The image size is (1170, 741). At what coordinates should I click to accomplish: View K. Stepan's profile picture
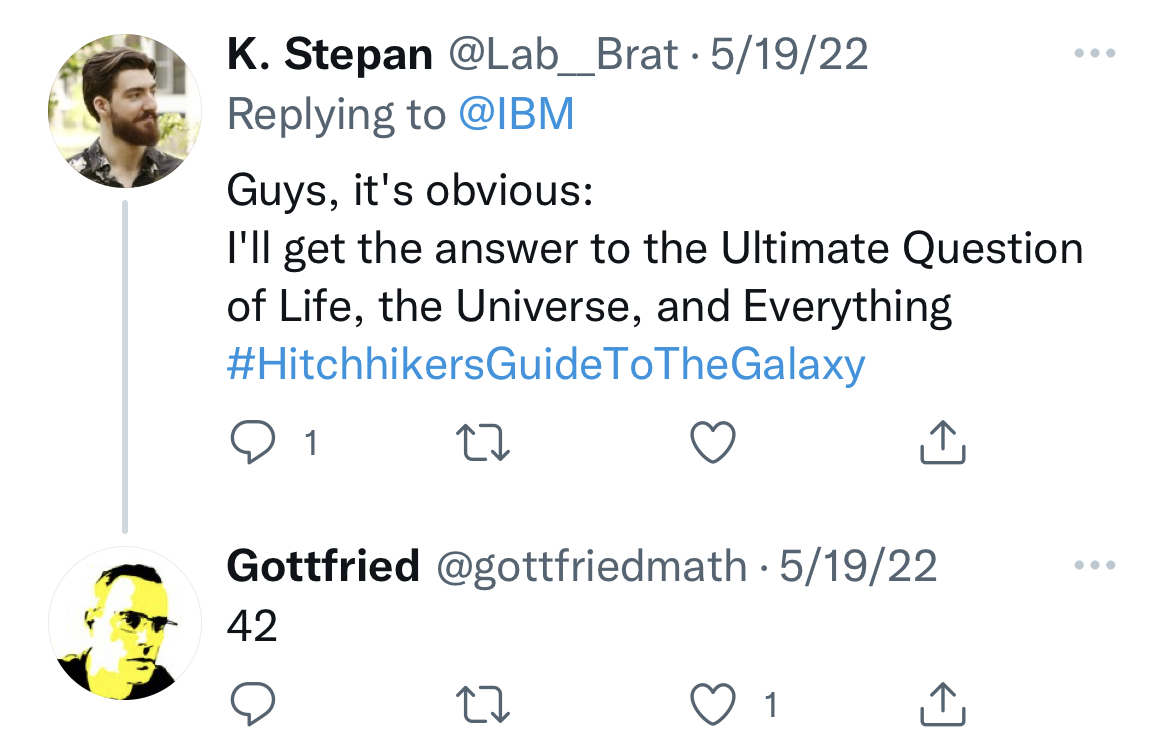point(124,111)
